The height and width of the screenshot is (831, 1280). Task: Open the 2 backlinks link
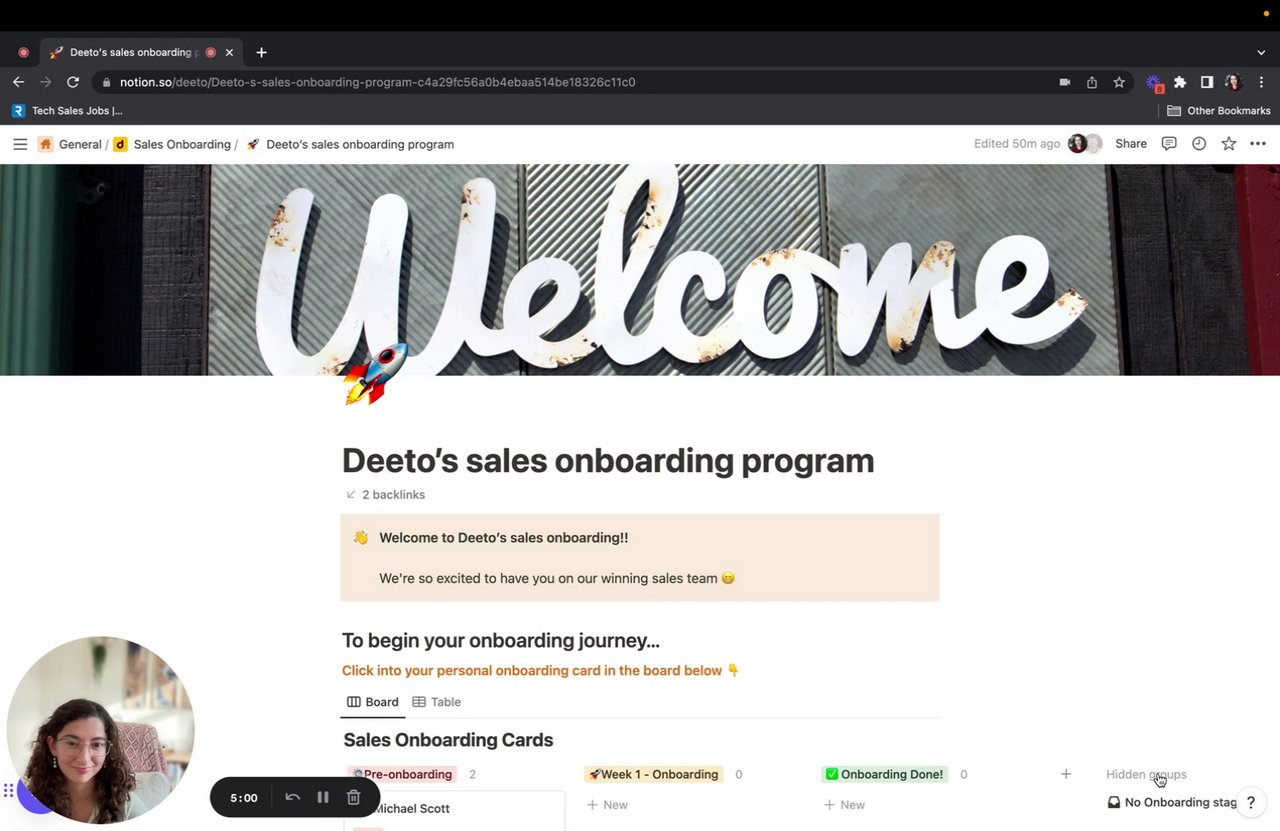[385, 495]
